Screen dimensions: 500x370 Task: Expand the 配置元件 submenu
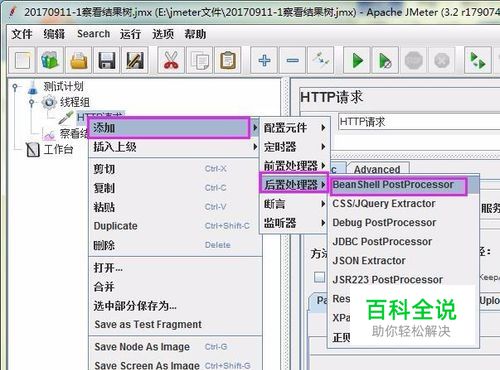295,128
